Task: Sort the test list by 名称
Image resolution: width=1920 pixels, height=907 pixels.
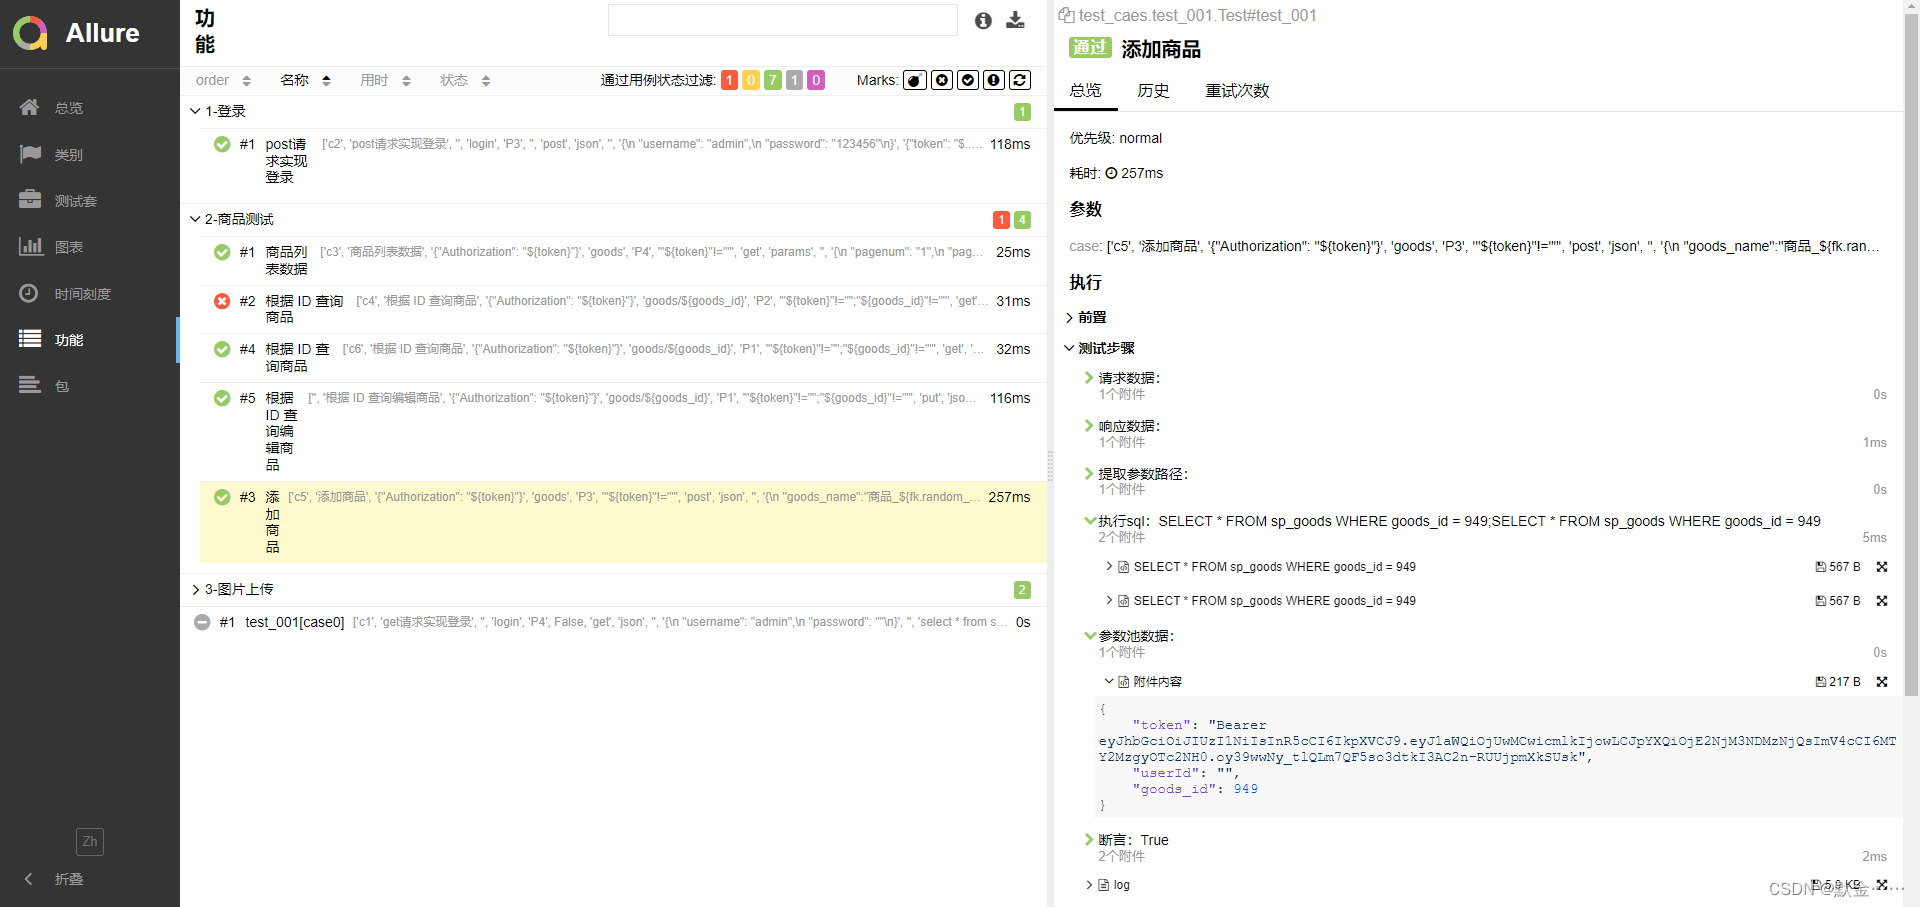Action: click(305, 80)
